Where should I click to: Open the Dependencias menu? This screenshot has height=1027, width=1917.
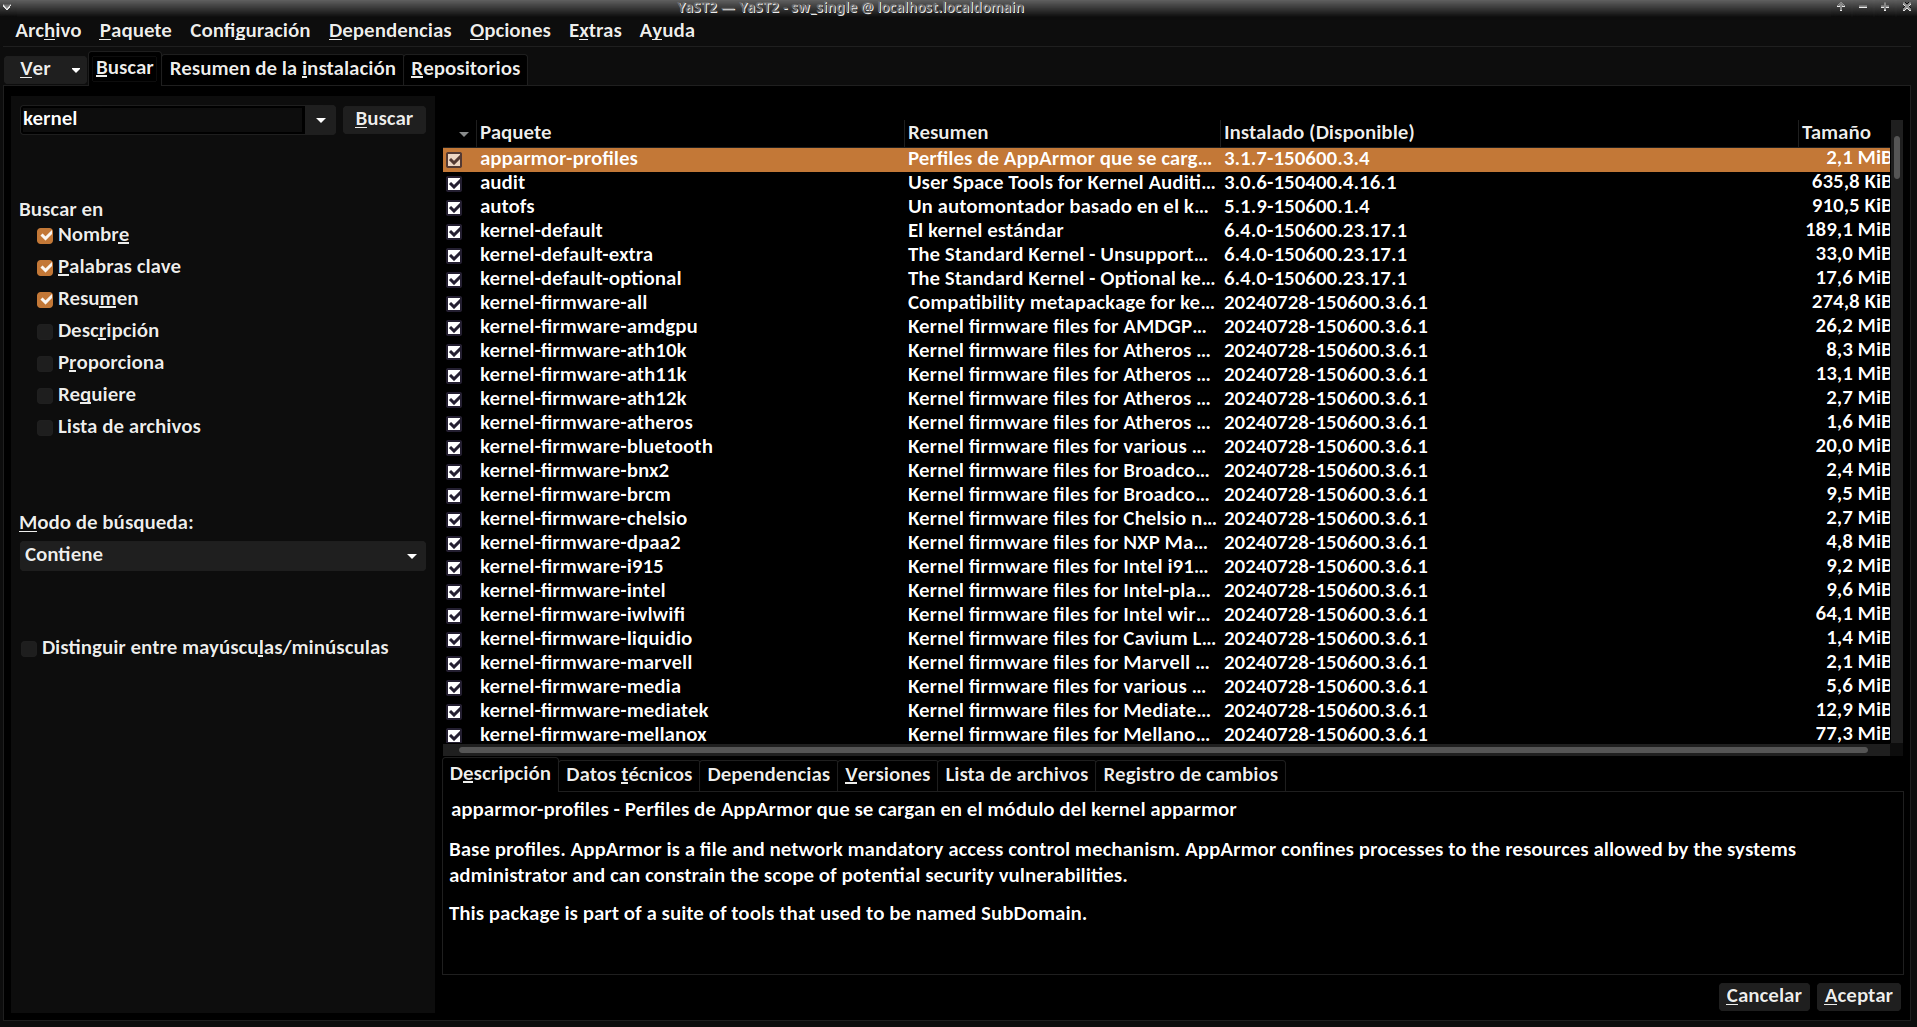coord(390,31)
